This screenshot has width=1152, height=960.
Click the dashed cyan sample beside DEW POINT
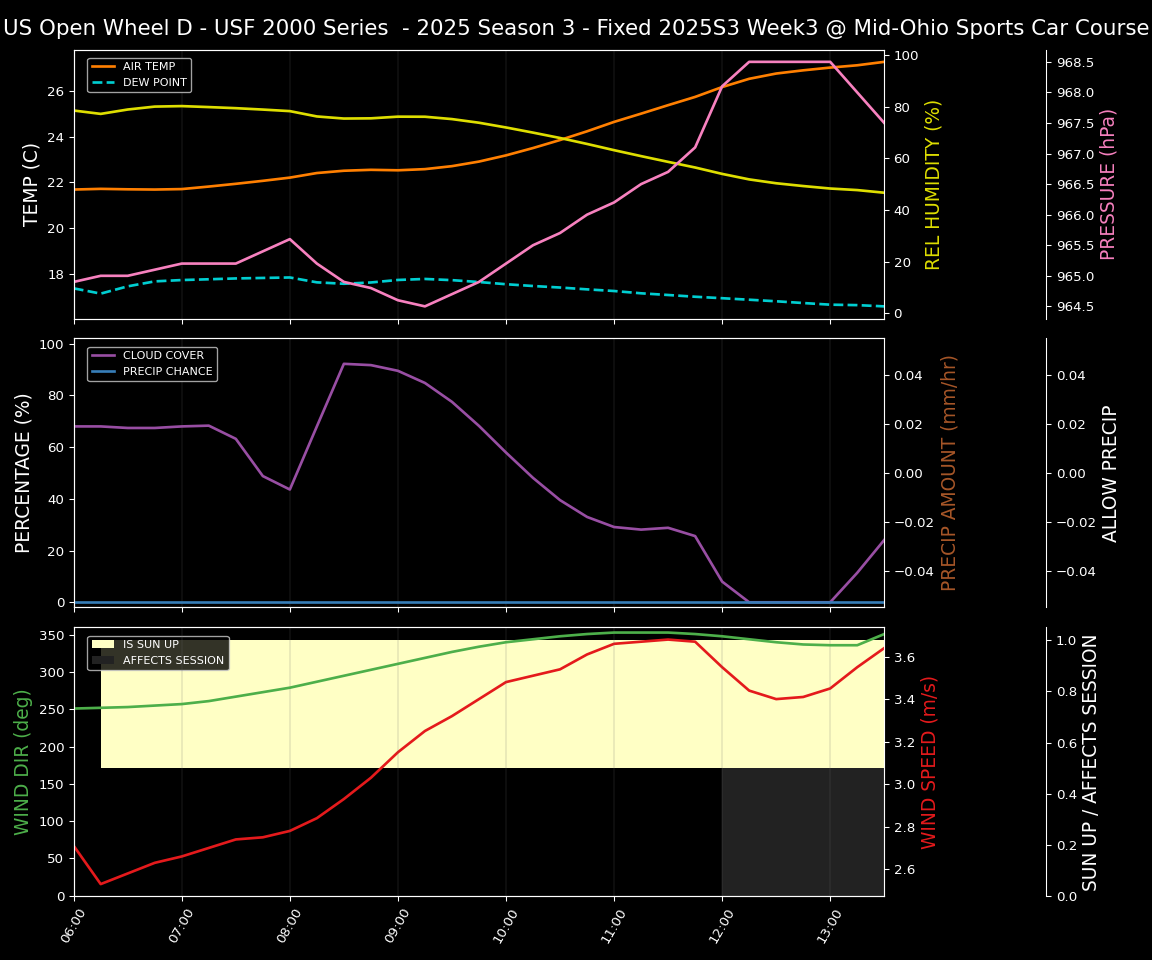click(x=104, y=82)
